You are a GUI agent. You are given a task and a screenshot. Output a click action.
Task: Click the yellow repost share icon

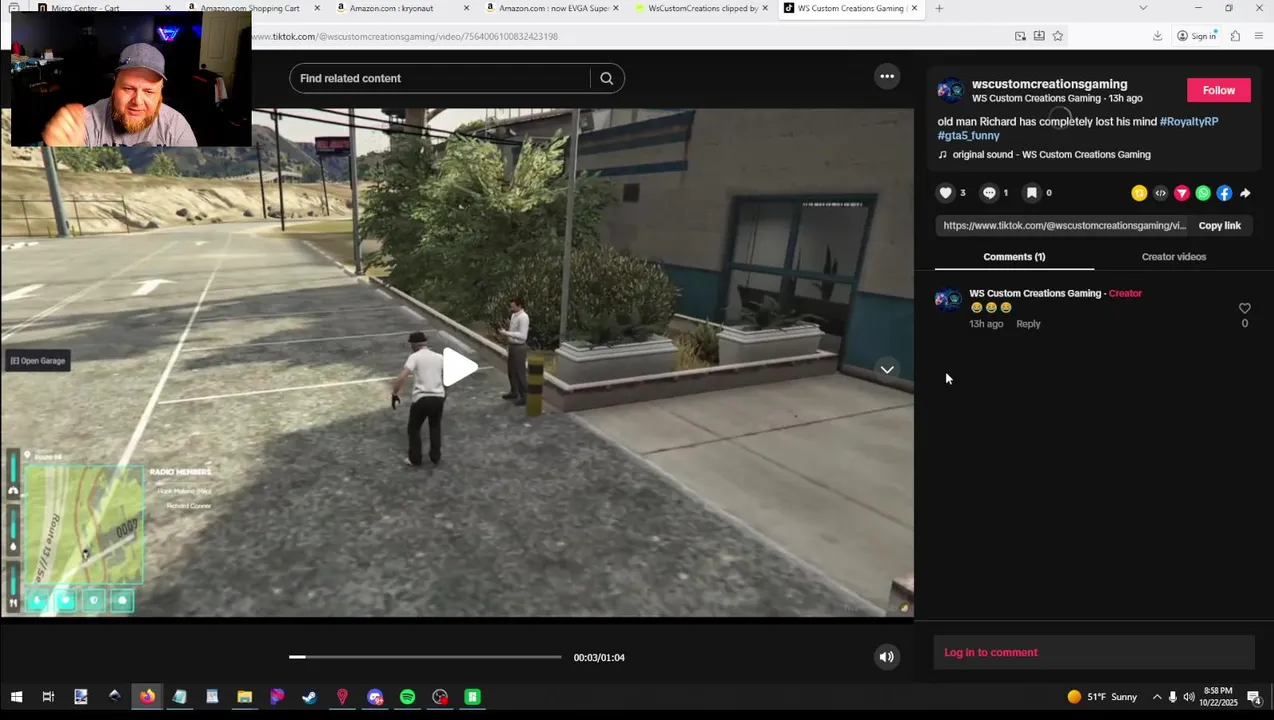click(x=1139, y=193)
